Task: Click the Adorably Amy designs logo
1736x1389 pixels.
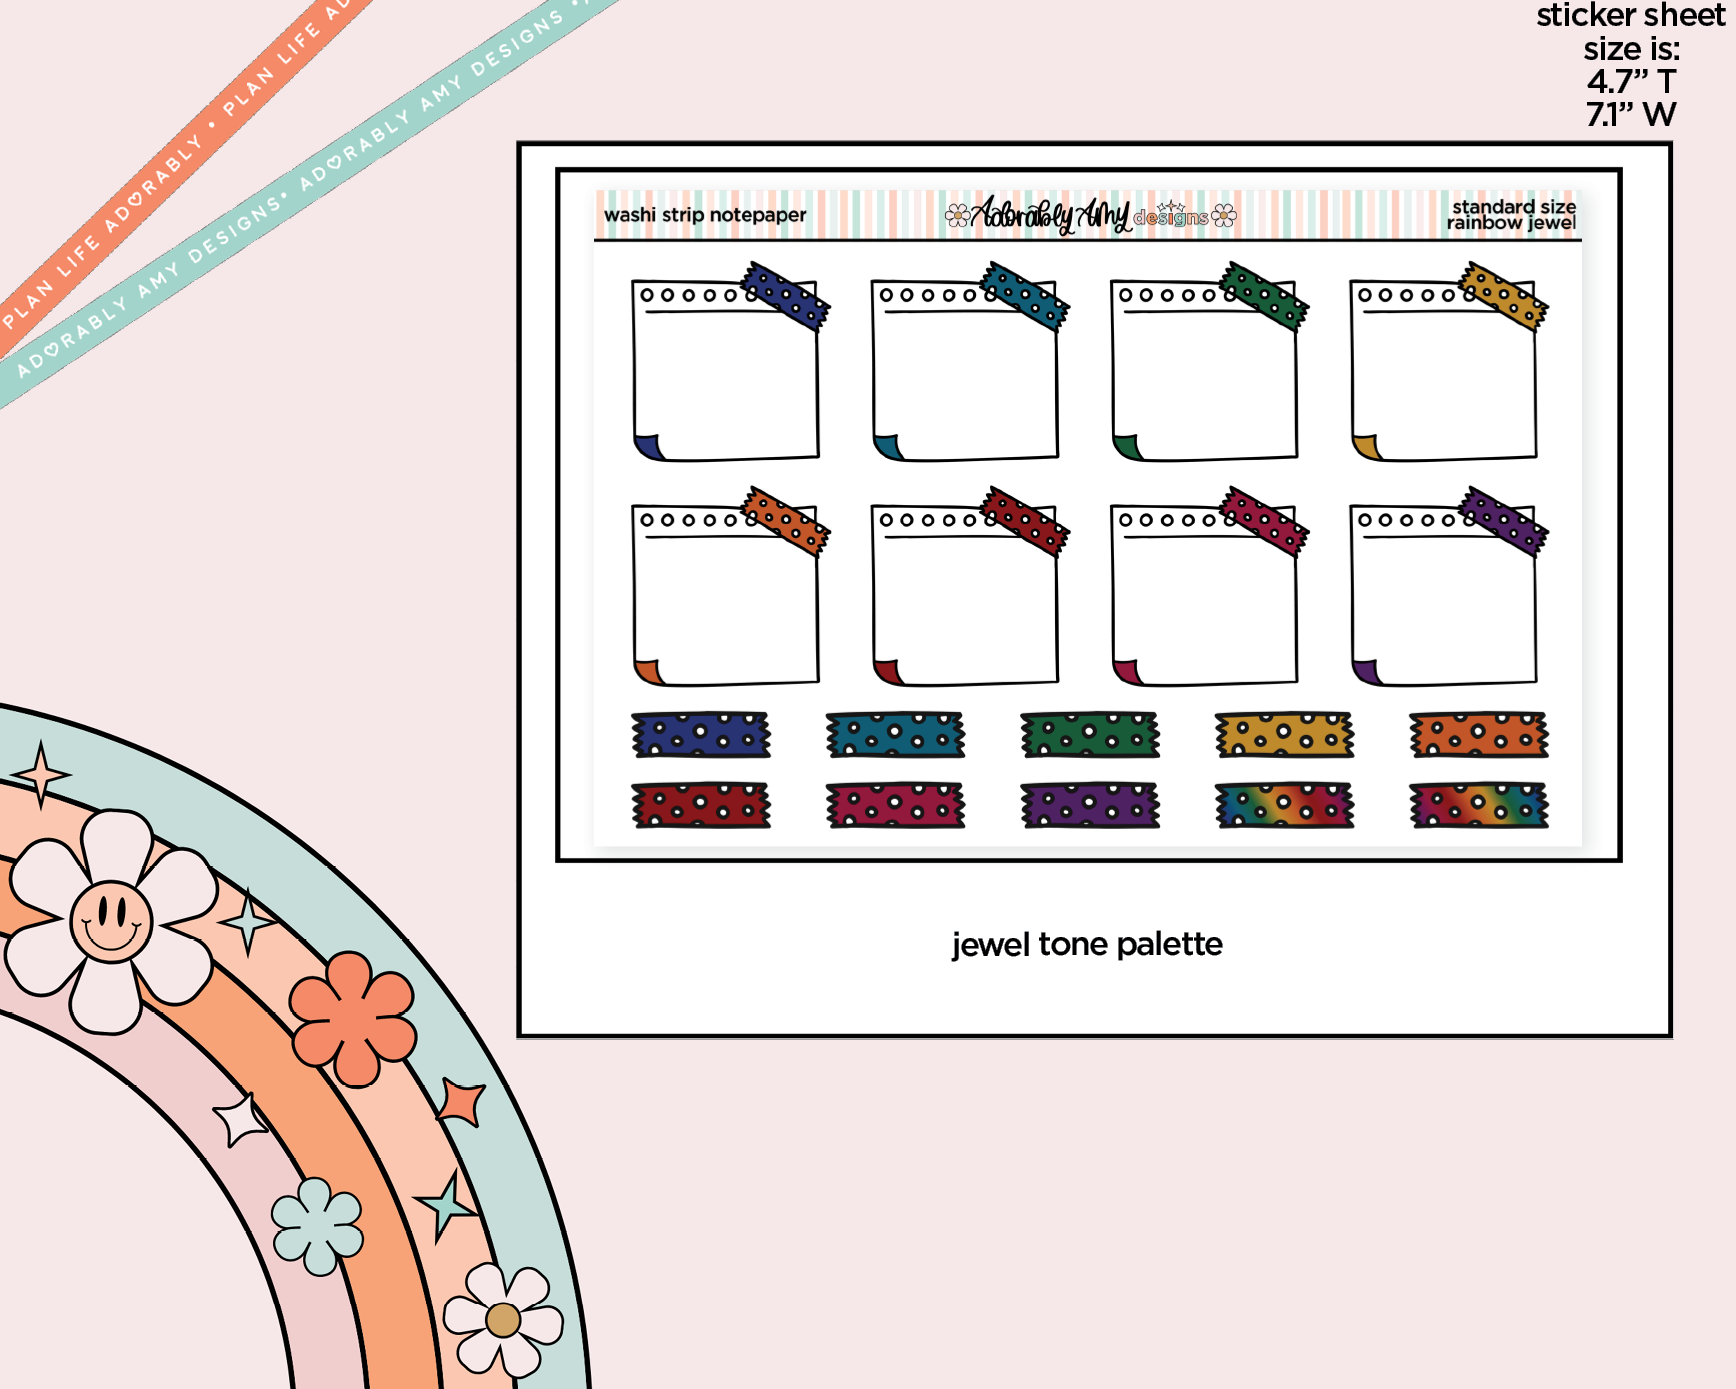Action: click(x=1090, y=214)
